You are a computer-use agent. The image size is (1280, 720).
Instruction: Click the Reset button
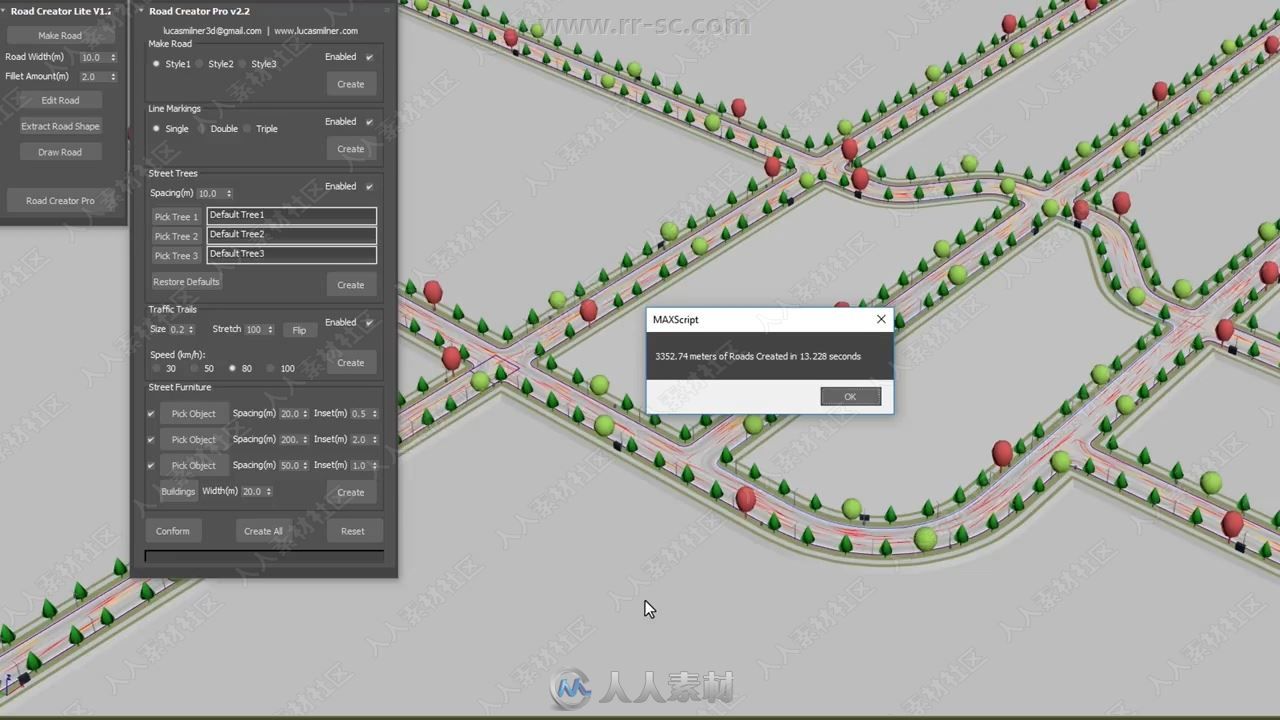point(352,531)
